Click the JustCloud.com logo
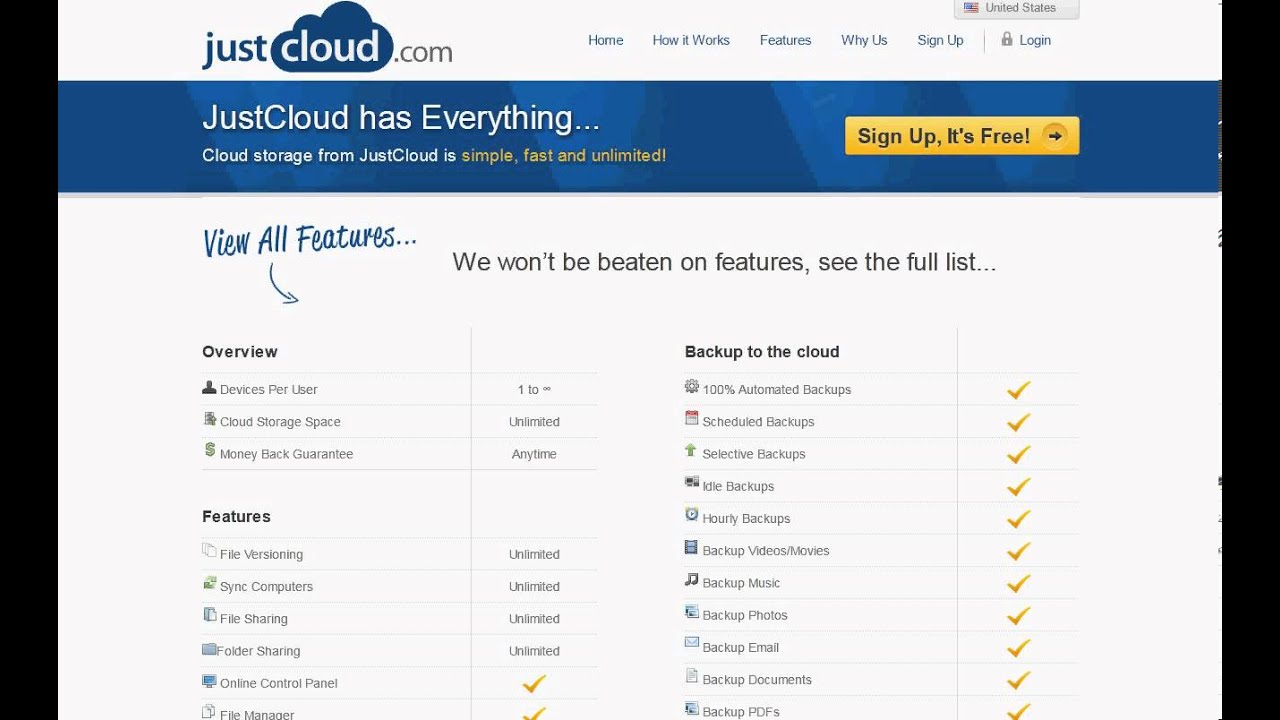Screen dimensions: 1280x720 click(327, 38)
